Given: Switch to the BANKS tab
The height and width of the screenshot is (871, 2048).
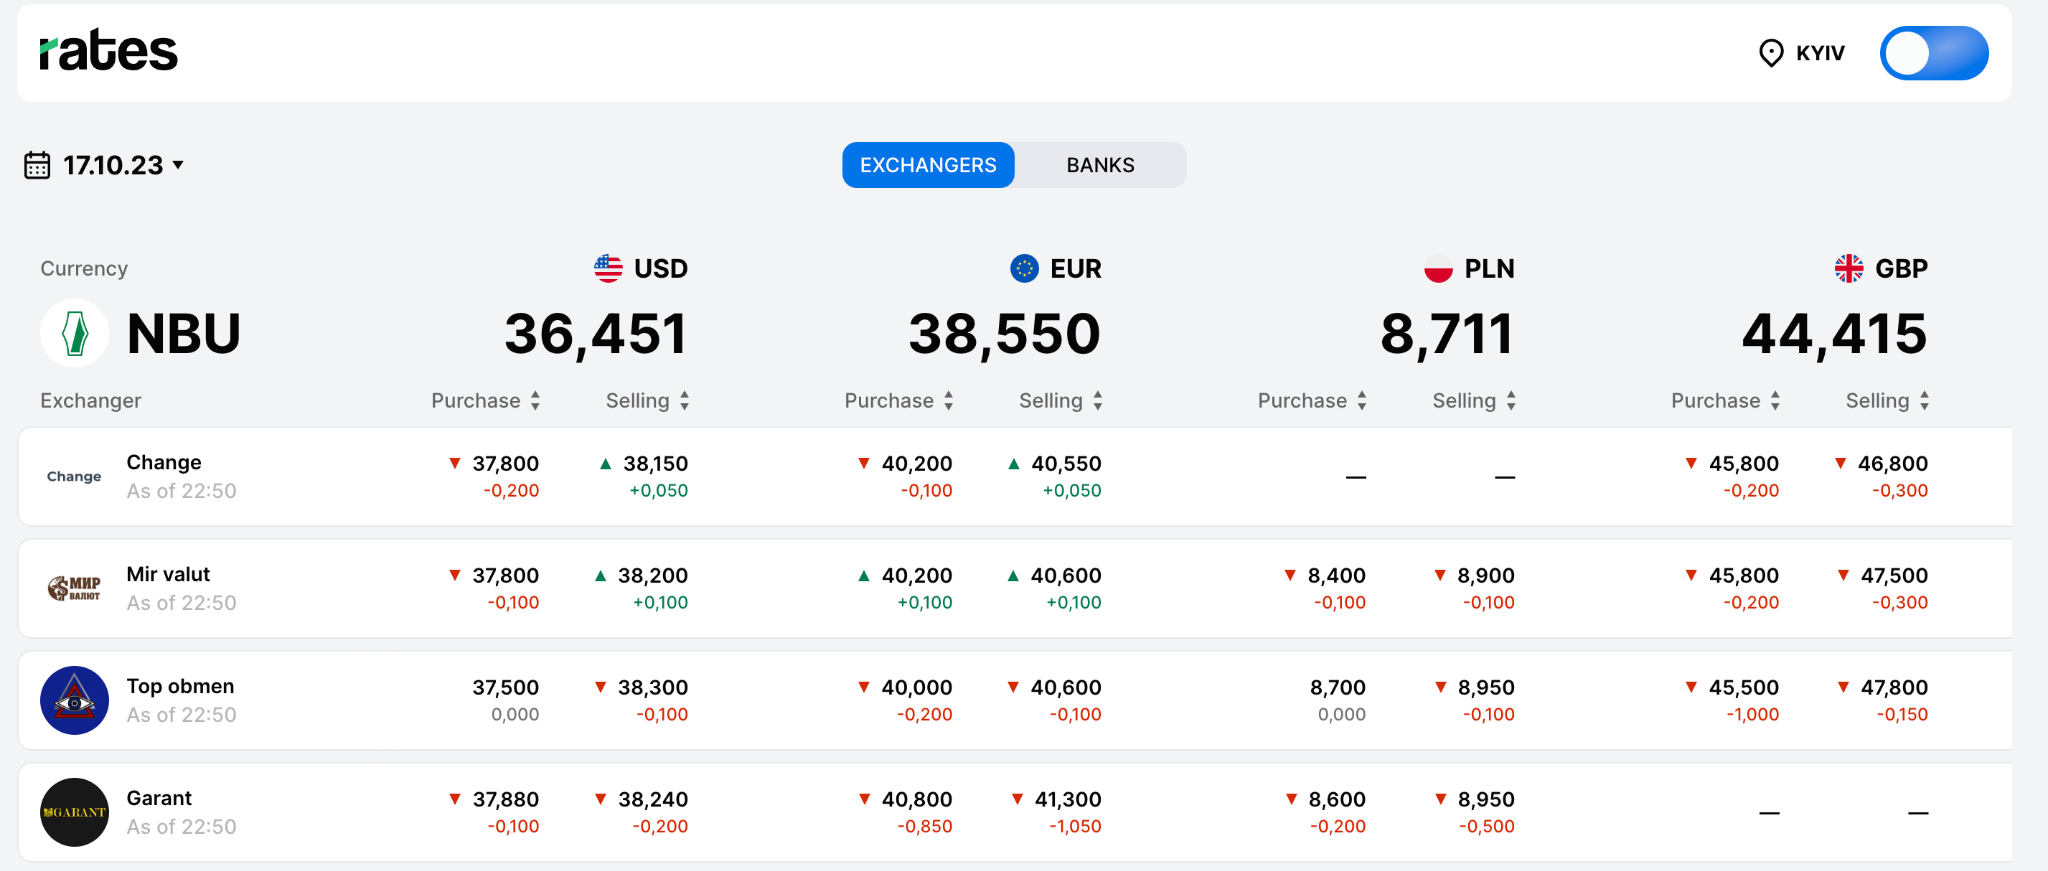Looking at the screenshot, I should (x=1100, y=165).
